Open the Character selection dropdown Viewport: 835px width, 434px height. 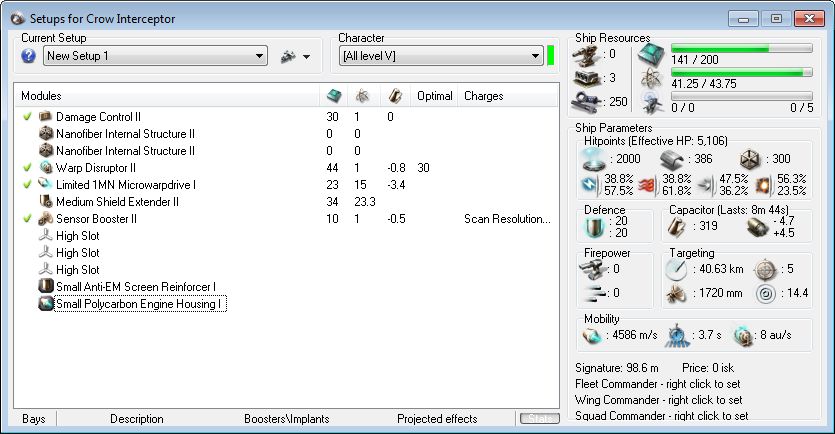[x=533, y=56]
